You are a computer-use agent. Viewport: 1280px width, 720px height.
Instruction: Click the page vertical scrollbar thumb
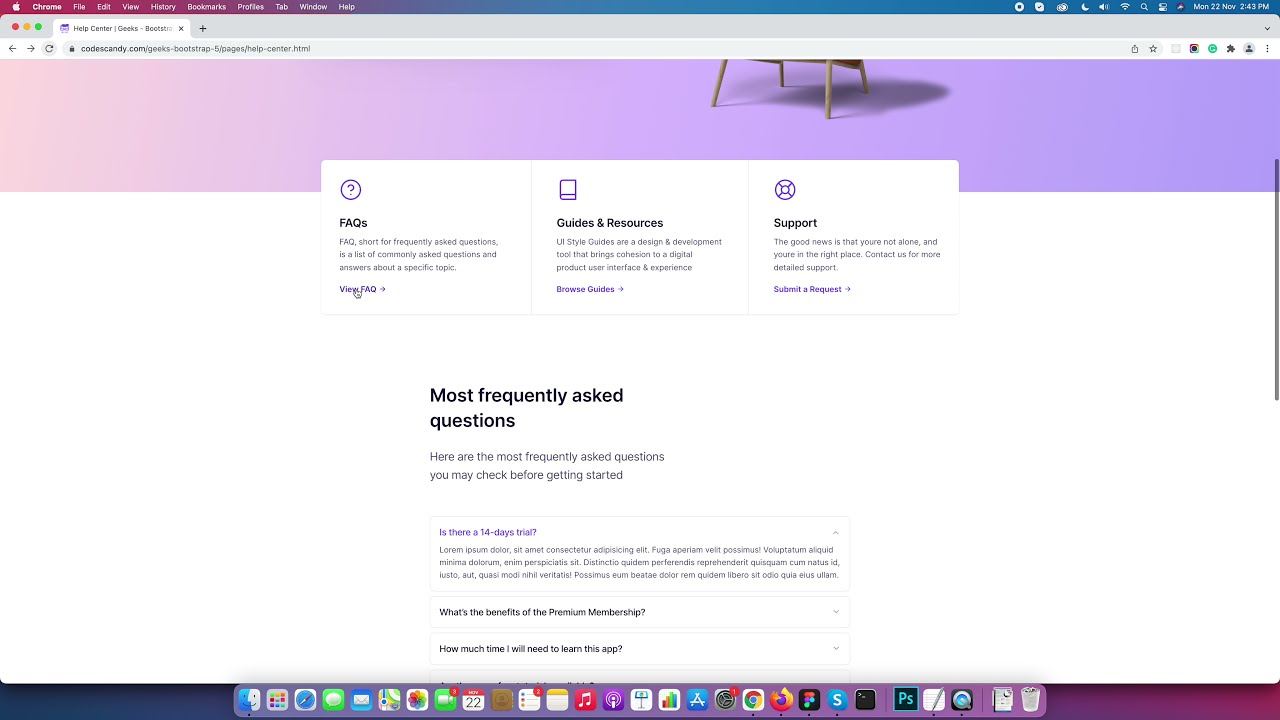1276,280
